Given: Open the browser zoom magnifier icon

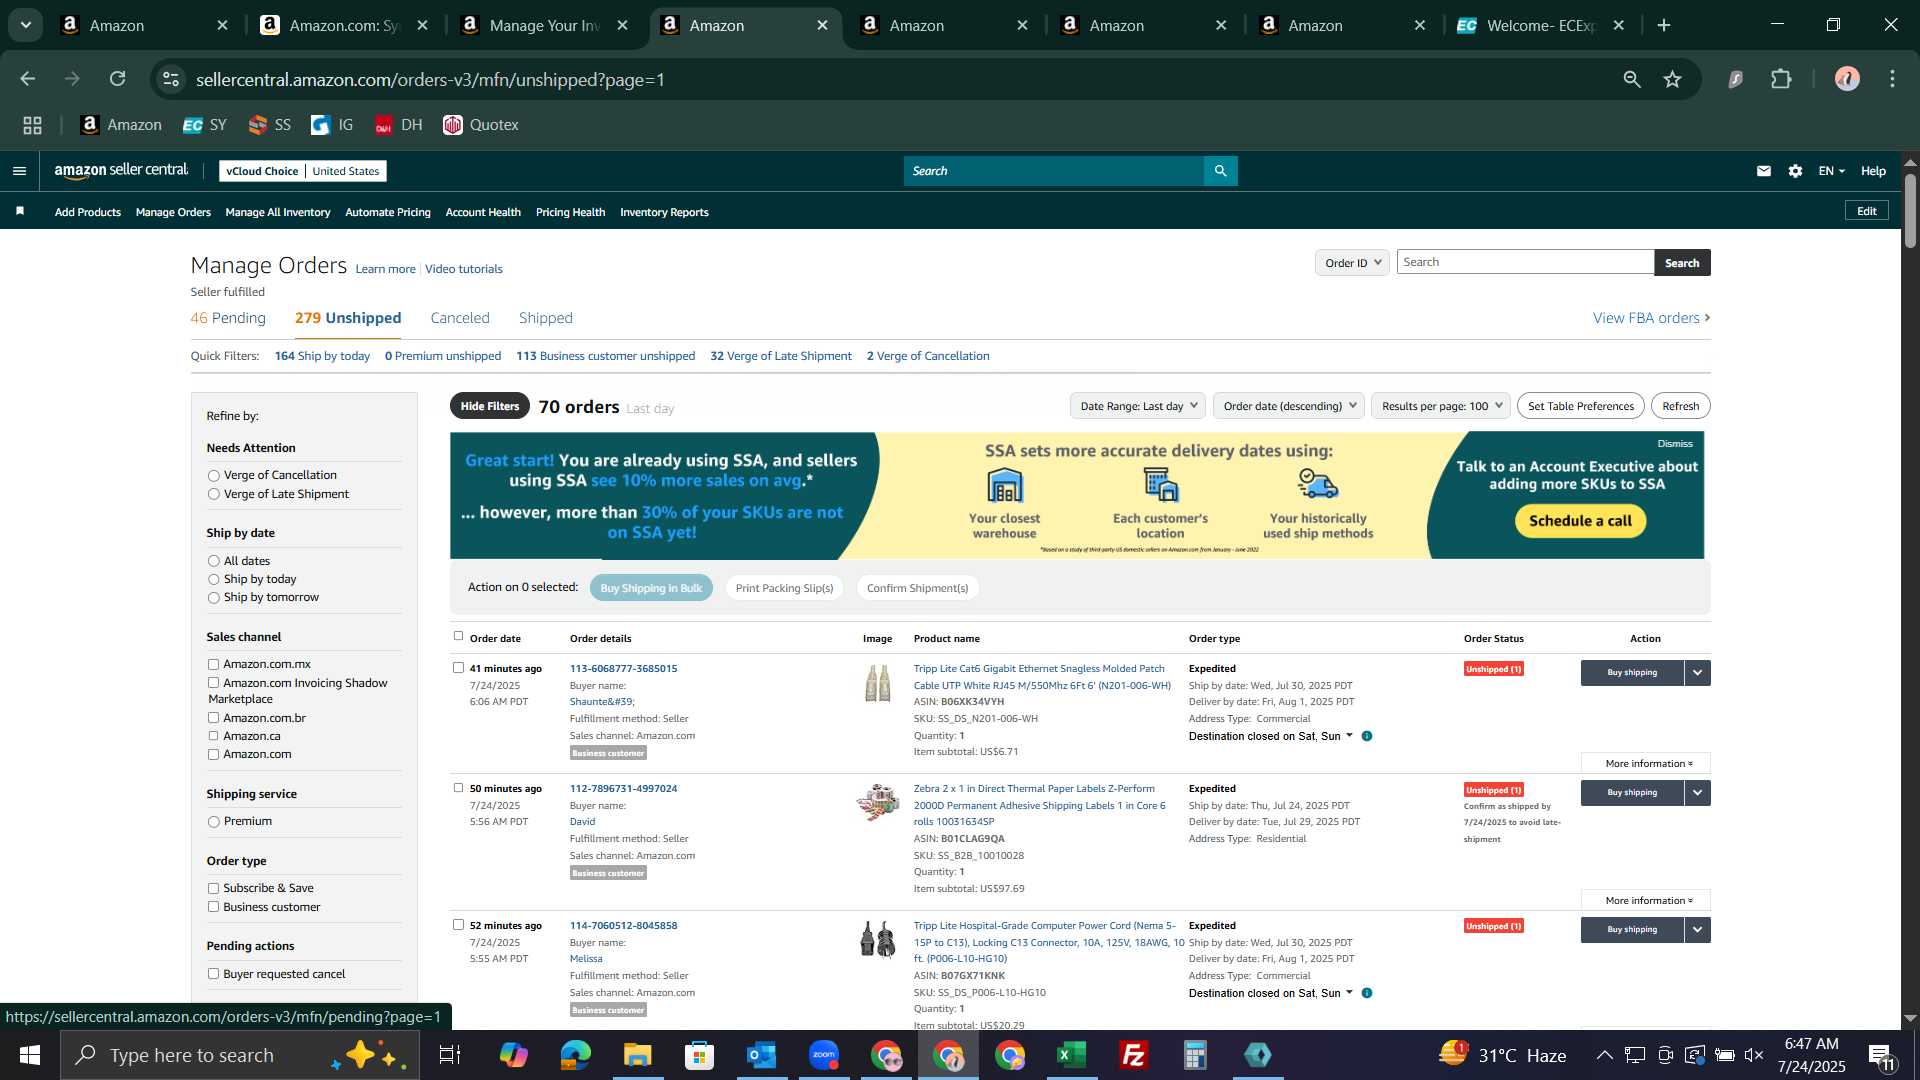Looking at the screenshot, I should coord(1632,79).
